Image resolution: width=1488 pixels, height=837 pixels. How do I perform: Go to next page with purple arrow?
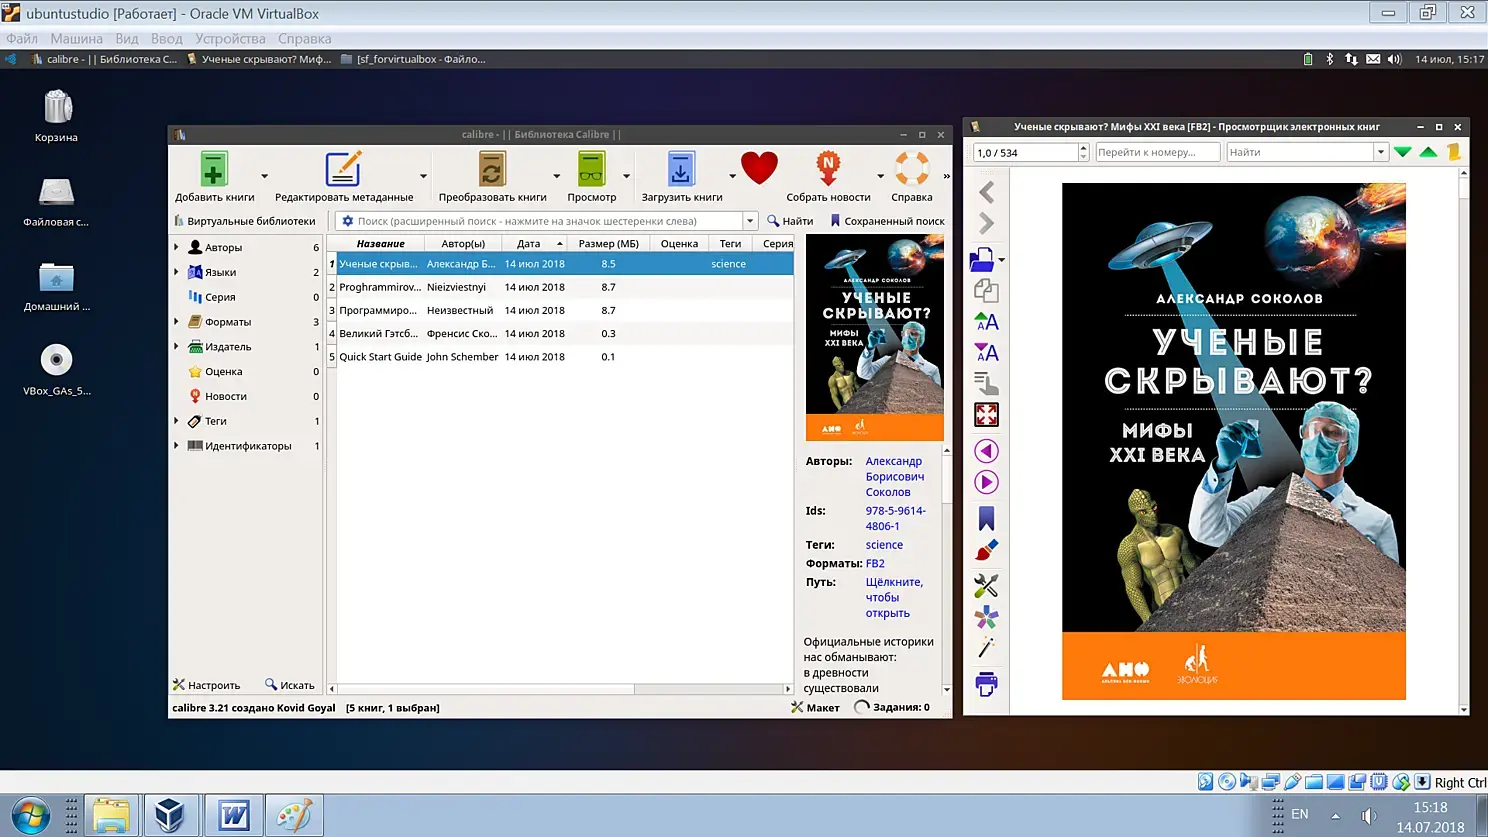986,482
